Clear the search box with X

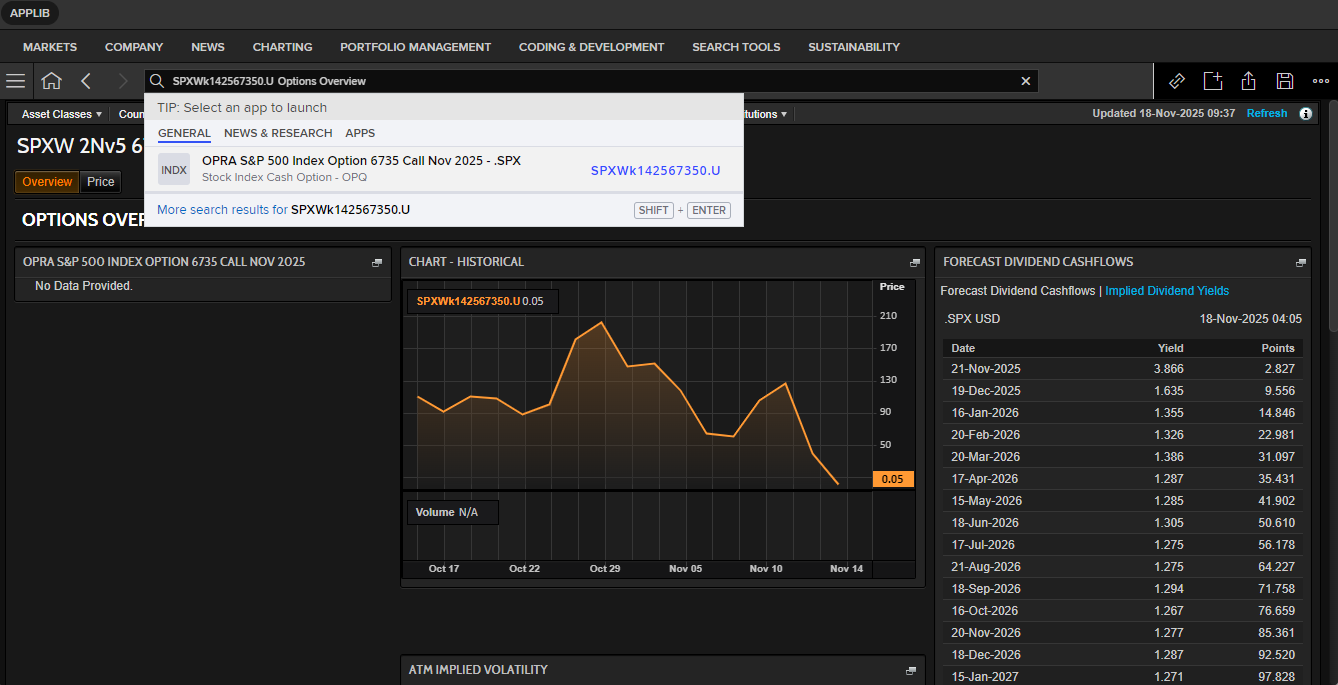(1025, 81)
